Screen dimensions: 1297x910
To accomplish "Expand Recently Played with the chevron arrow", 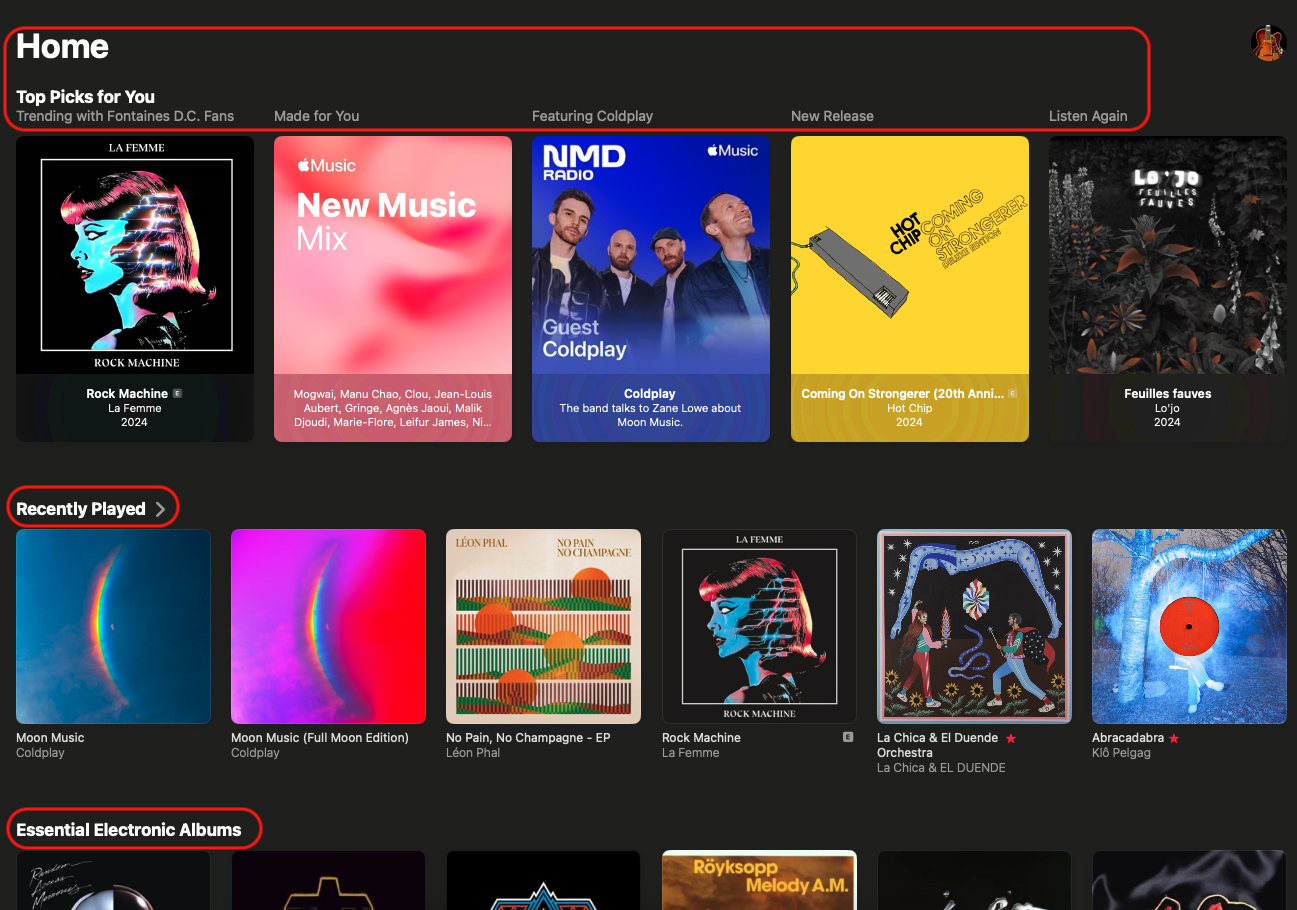I will coord(160,509).
